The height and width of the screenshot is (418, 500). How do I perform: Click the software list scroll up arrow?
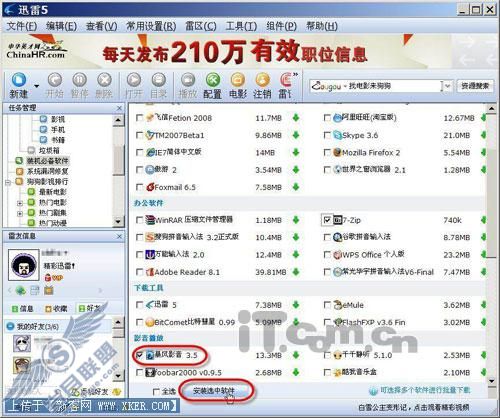(x=491, y=109)
